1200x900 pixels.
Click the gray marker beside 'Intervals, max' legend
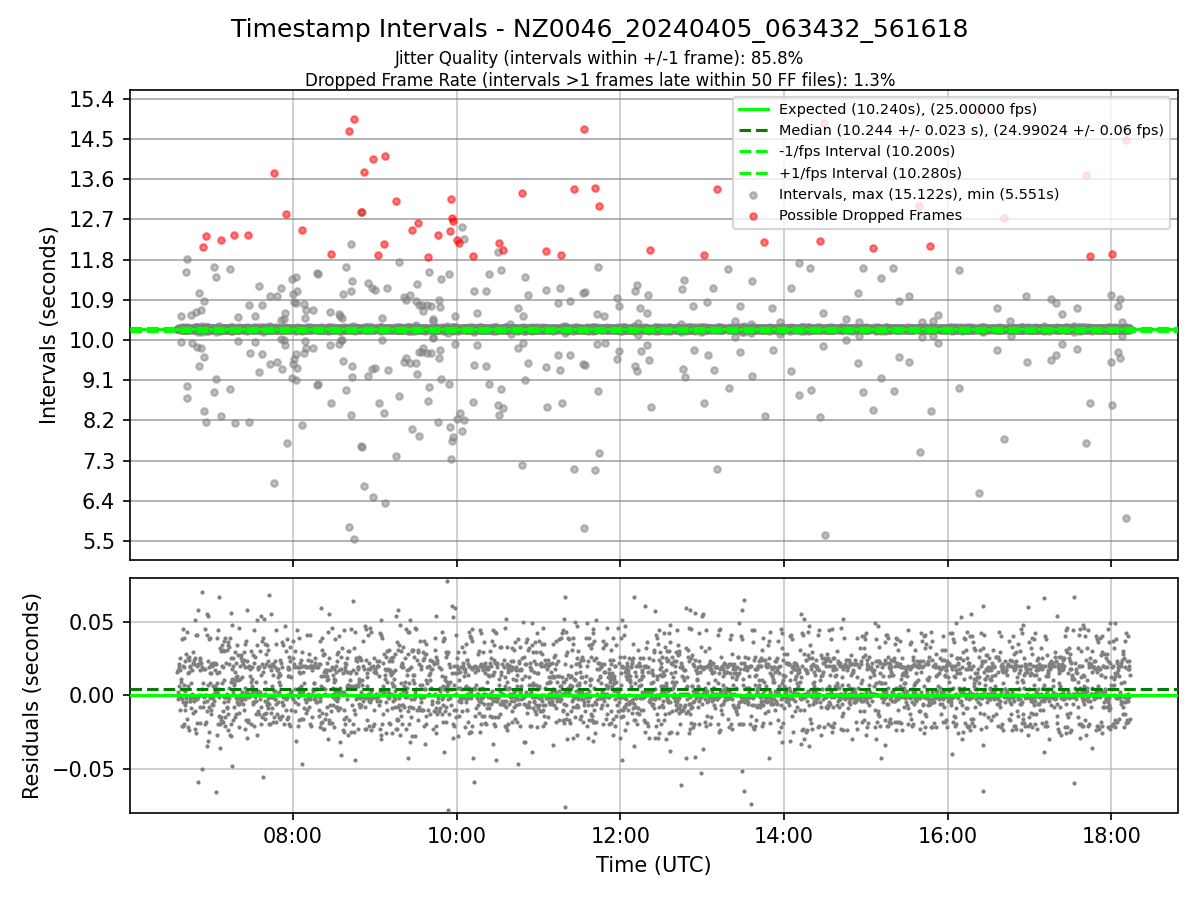point(754,194)
